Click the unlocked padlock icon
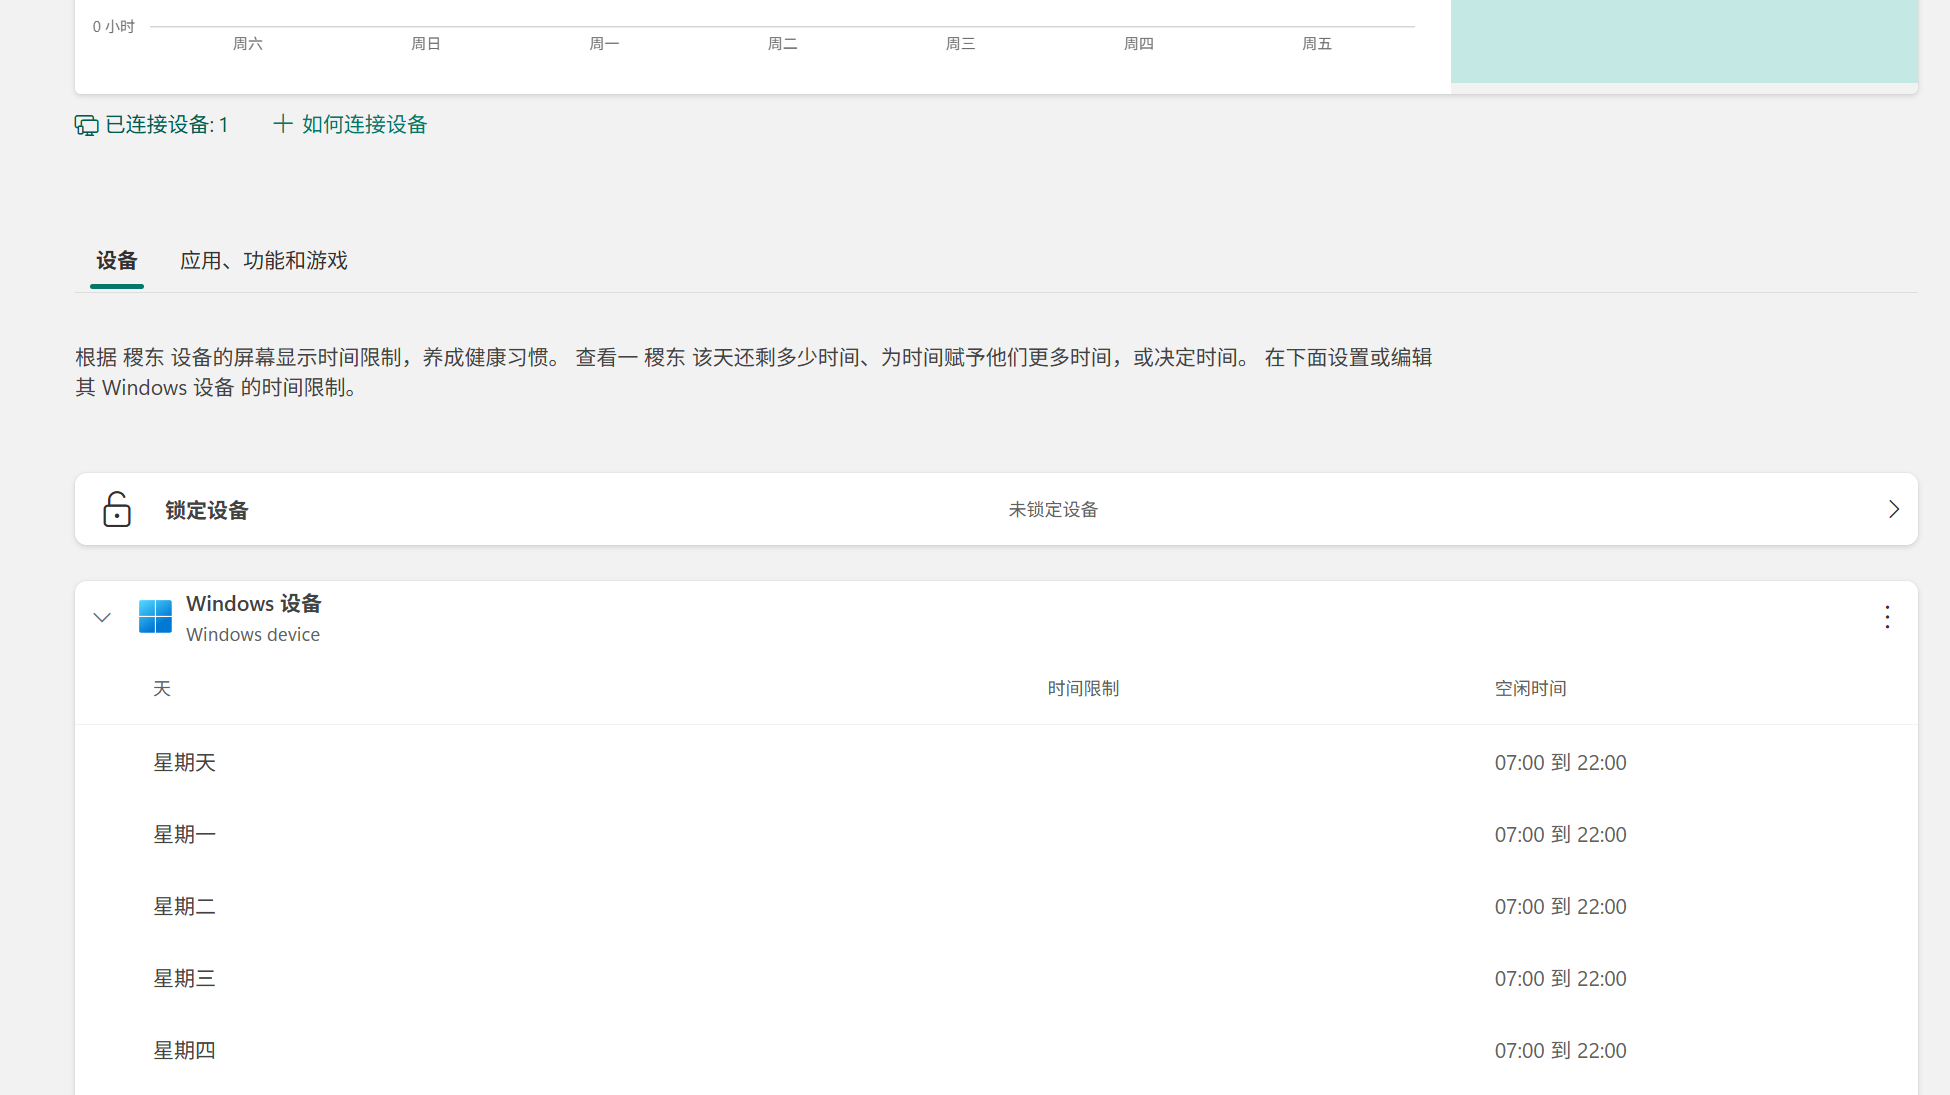The image size is (1950, 1095). tap(117, 509)
